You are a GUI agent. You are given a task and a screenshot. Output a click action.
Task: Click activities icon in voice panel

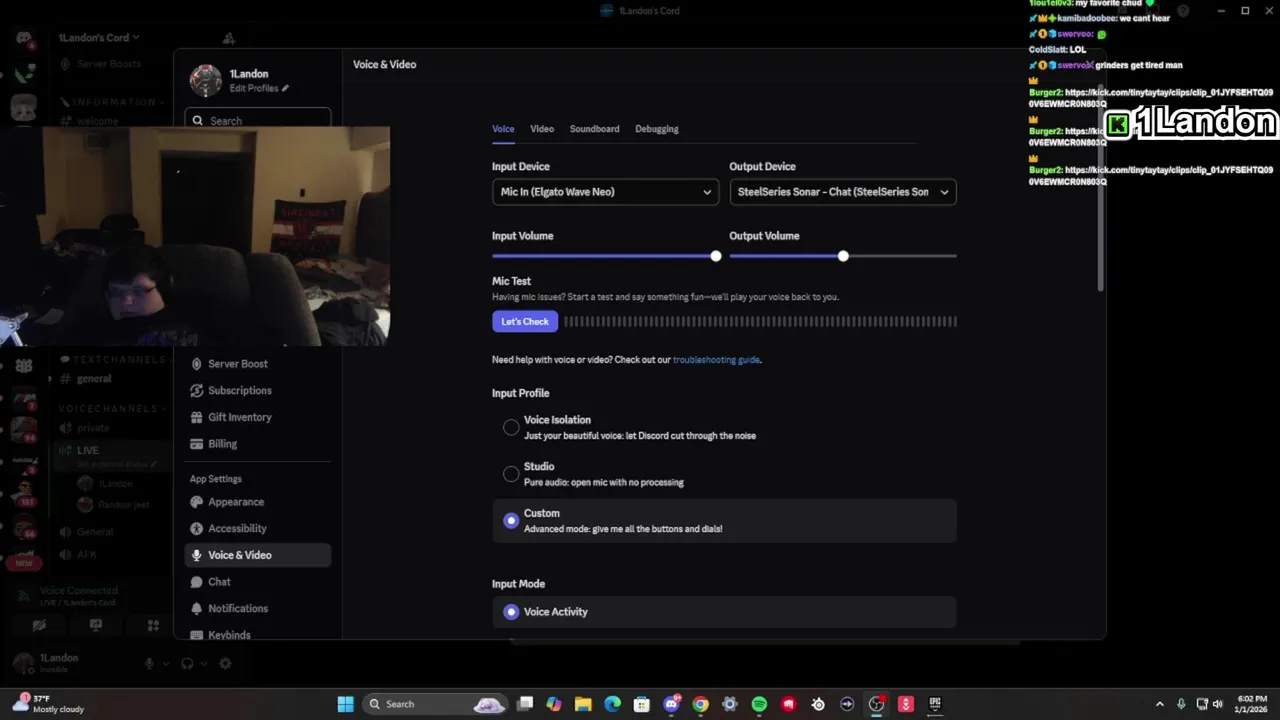coord(153,625)
